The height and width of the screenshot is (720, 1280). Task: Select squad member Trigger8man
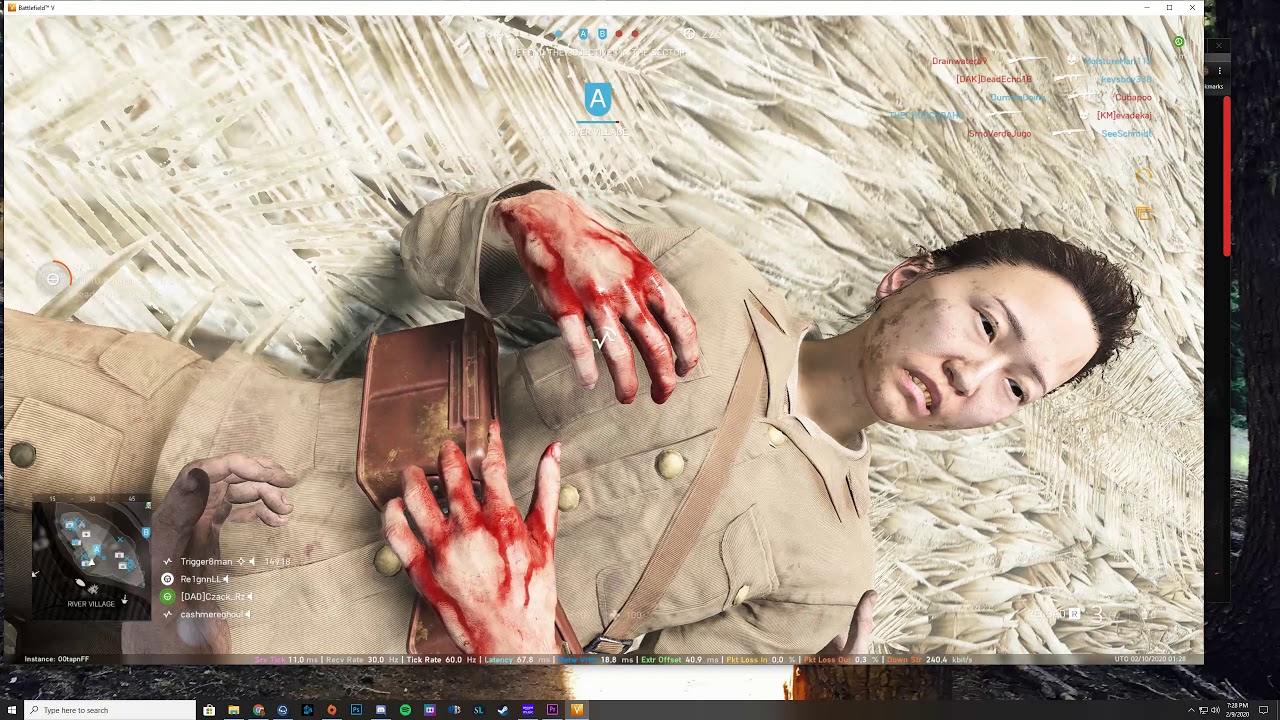pyautogui.click(x=206, y=562)
